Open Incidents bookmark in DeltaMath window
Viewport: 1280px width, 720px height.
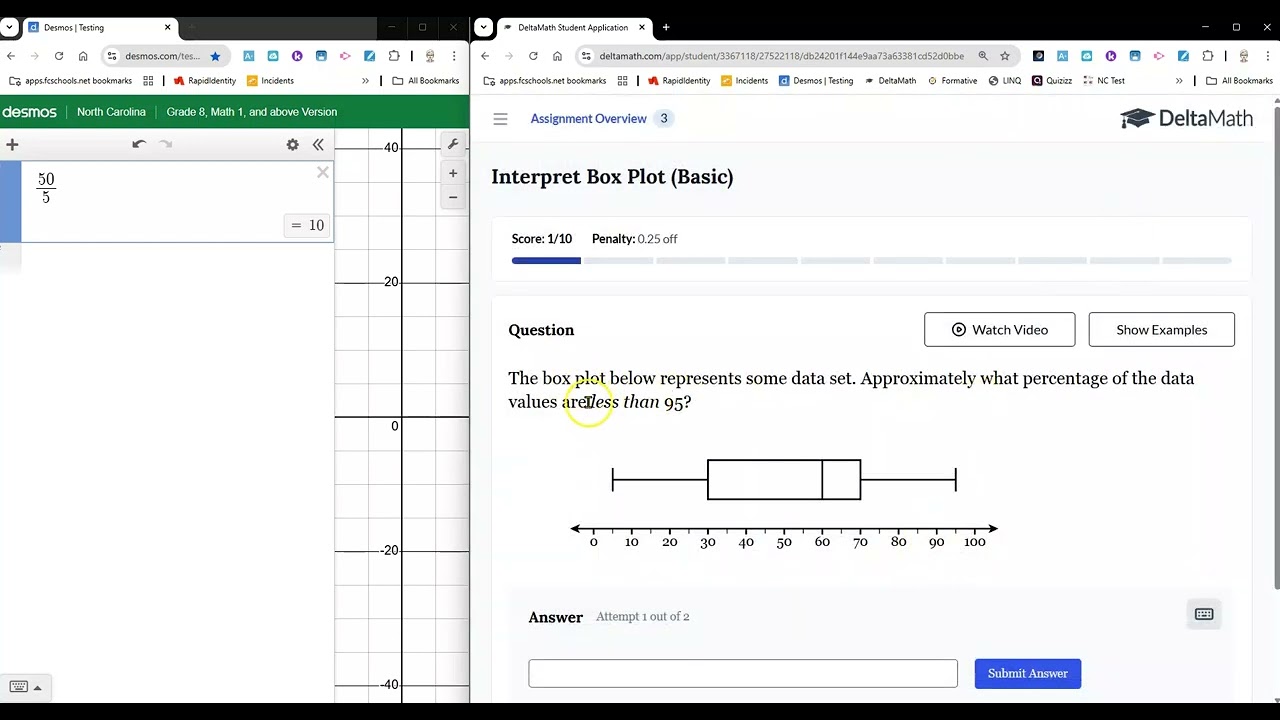click(x=743, y=81)
